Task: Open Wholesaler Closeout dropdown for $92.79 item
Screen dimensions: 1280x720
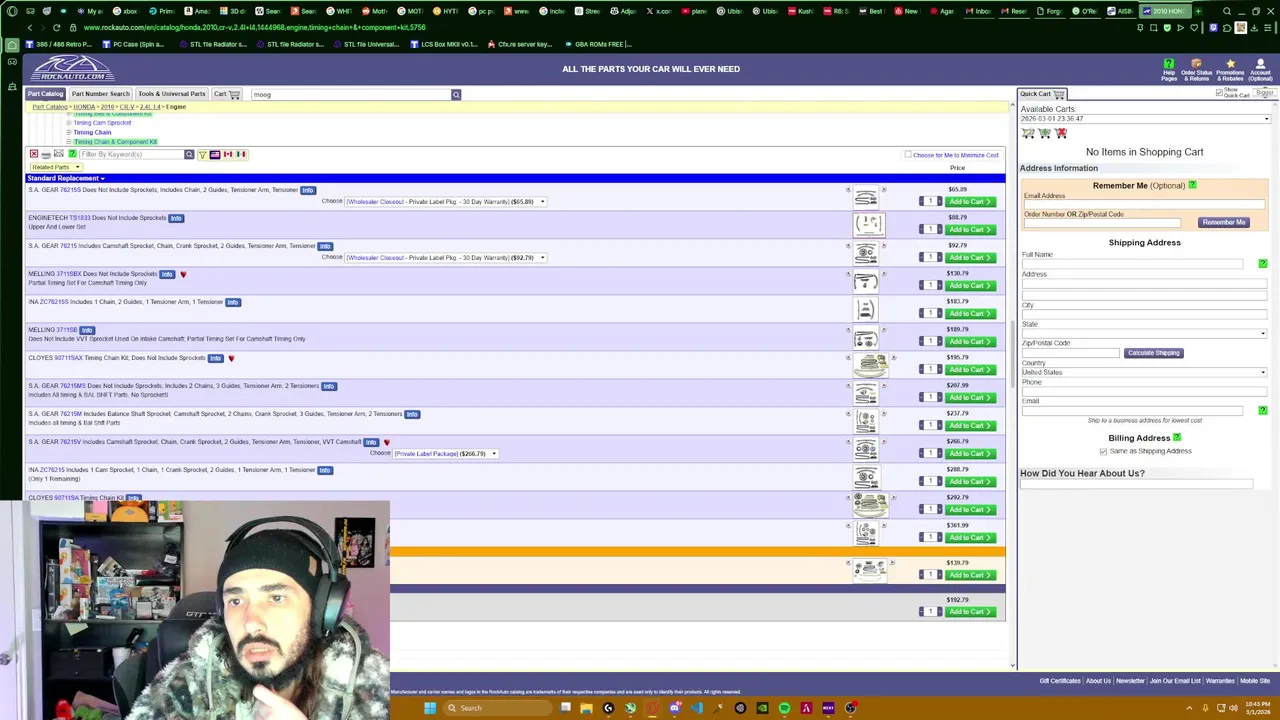Action: coord(446,258)
